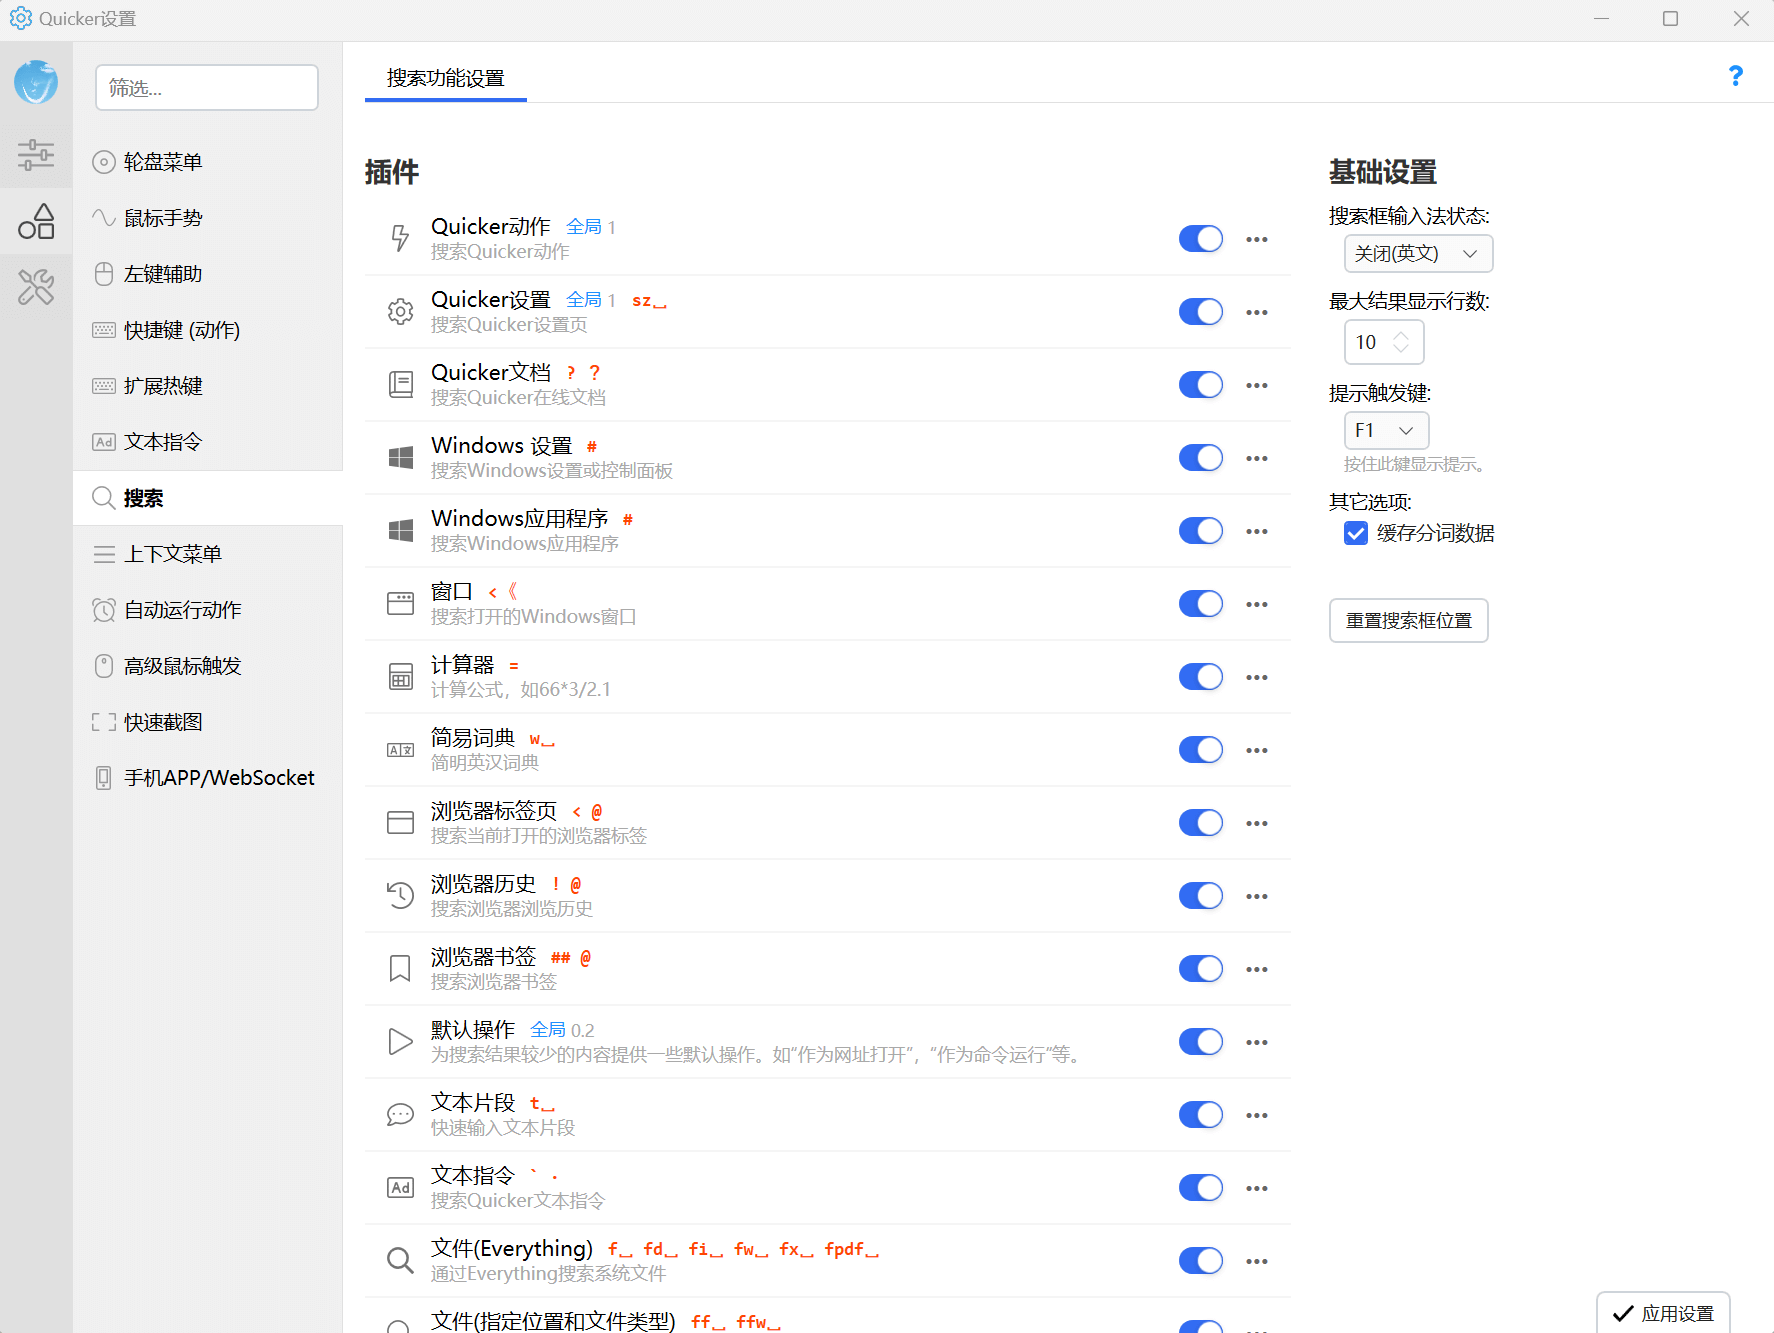Click the Ad icon for 文本指令 plugin
Viewport: 1774px width, 1333px height.
click(x=400, y=1187)
